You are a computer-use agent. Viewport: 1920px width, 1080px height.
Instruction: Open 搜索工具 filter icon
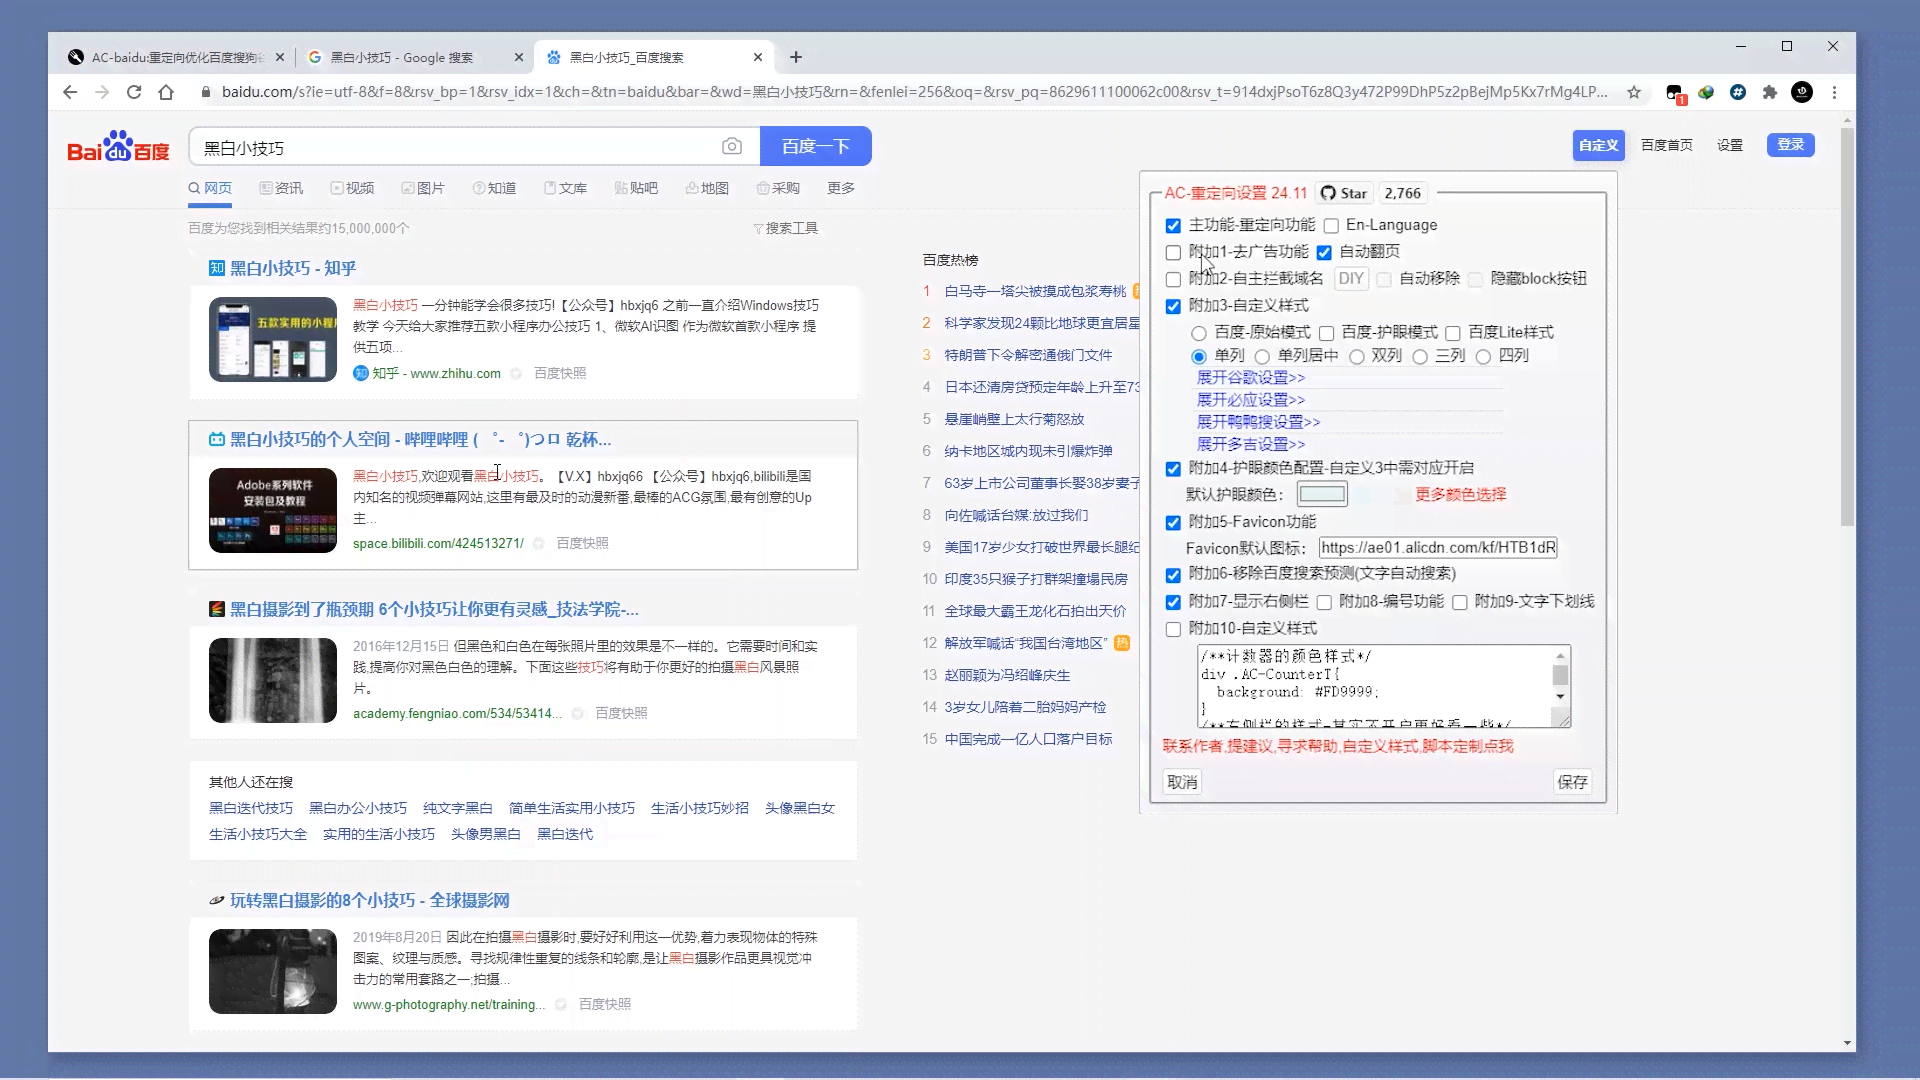758,229
